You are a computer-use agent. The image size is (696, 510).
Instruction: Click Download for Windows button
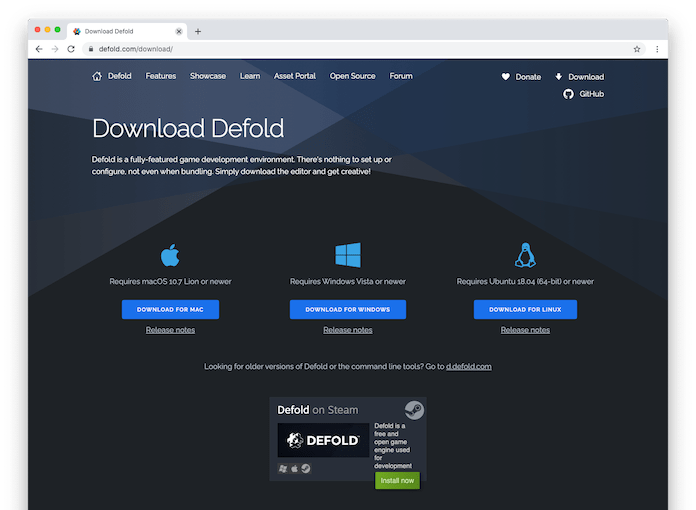(348, 309)
